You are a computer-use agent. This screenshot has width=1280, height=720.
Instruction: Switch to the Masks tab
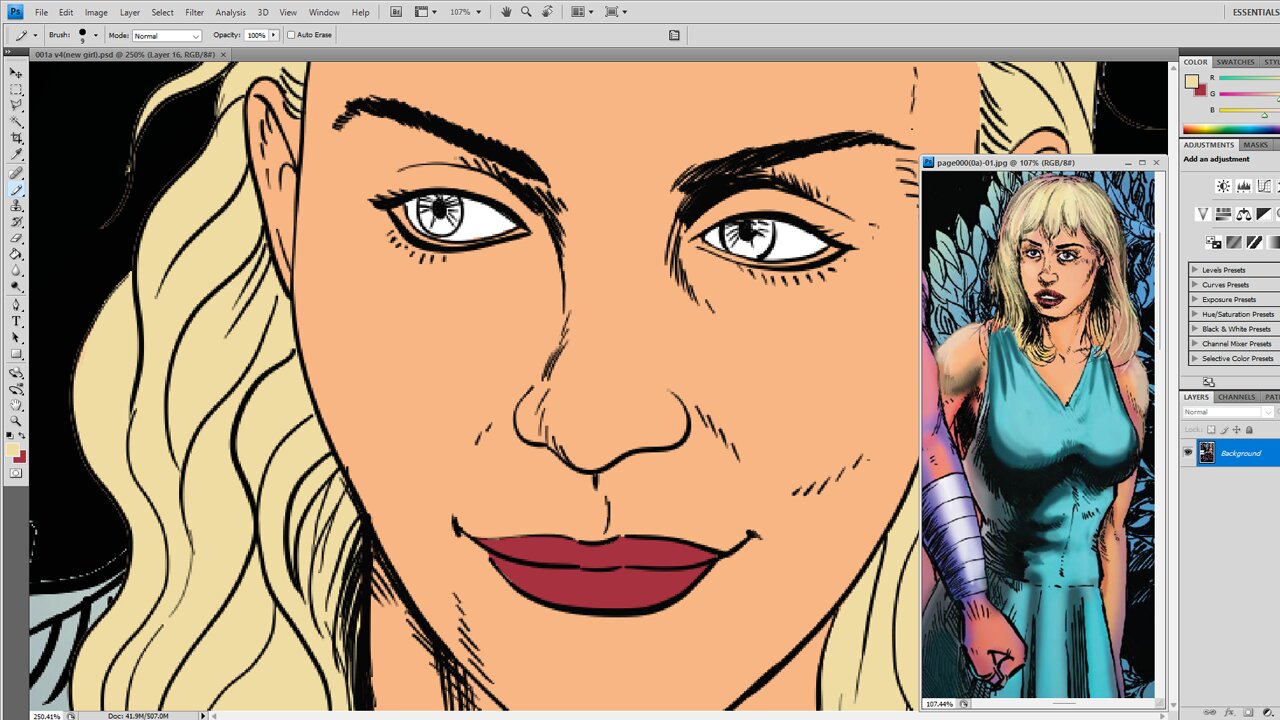click(1255, 145)
